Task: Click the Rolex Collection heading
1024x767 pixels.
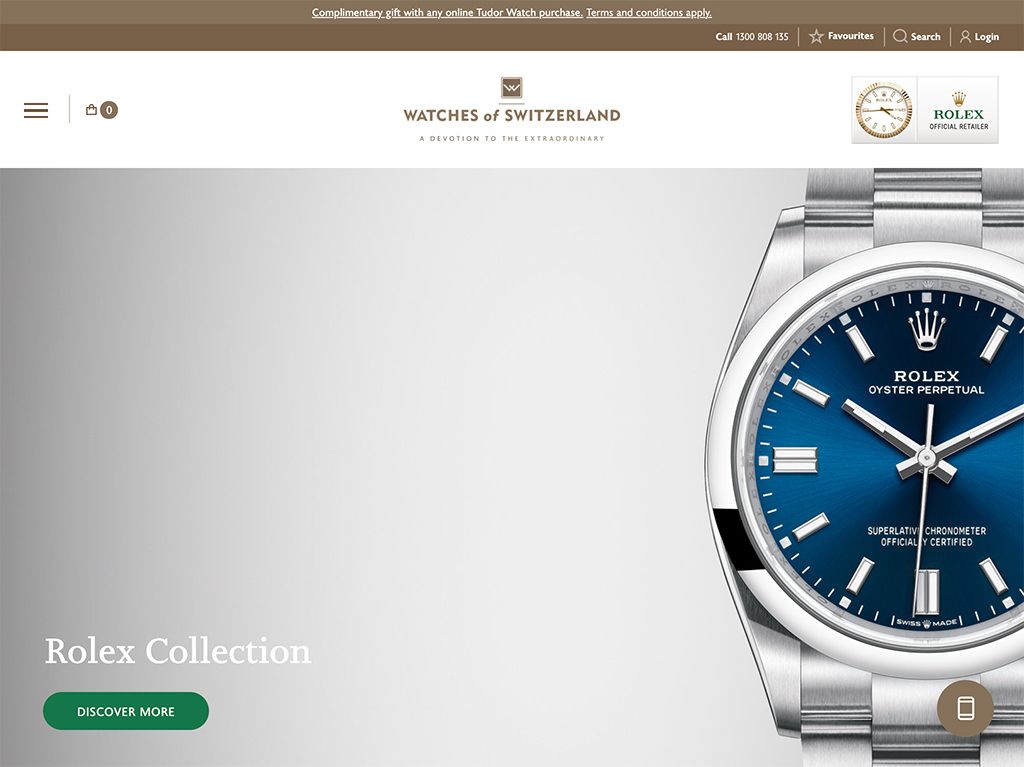Action: click(178, 651)
